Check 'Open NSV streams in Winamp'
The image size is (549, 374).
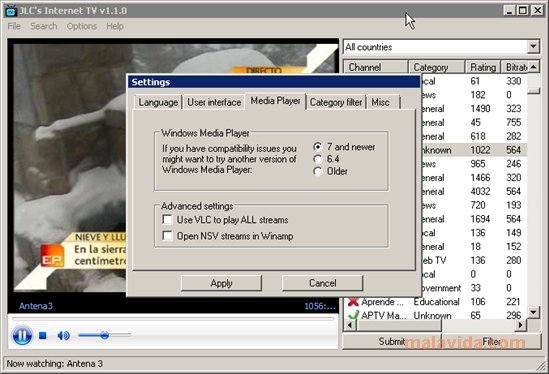167,236
